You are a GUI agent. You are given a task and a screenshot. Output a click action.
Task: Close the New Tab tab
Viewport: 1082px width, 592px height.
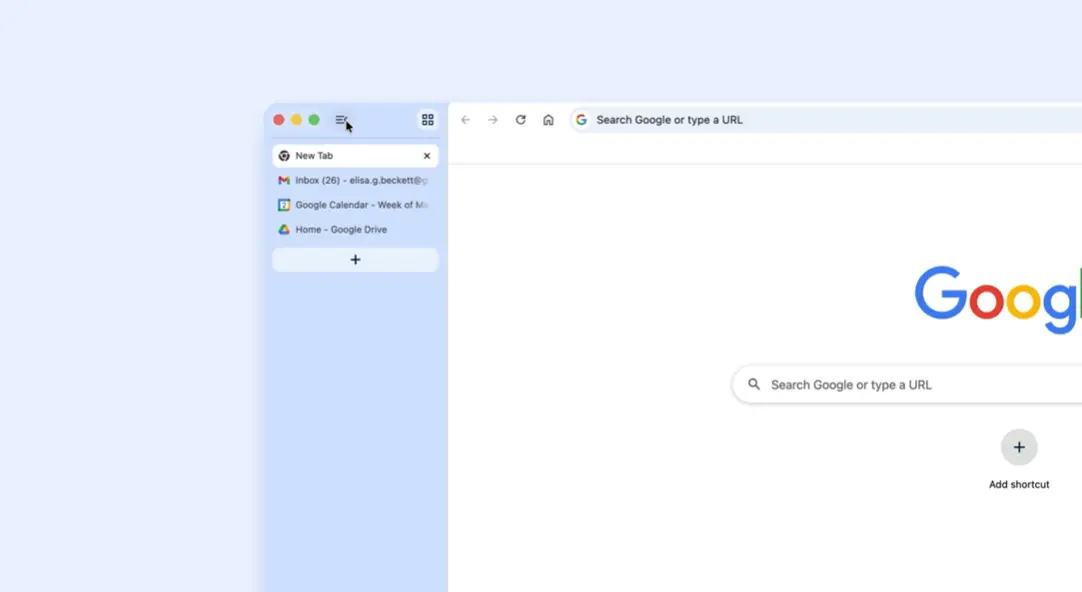[427, 156]
